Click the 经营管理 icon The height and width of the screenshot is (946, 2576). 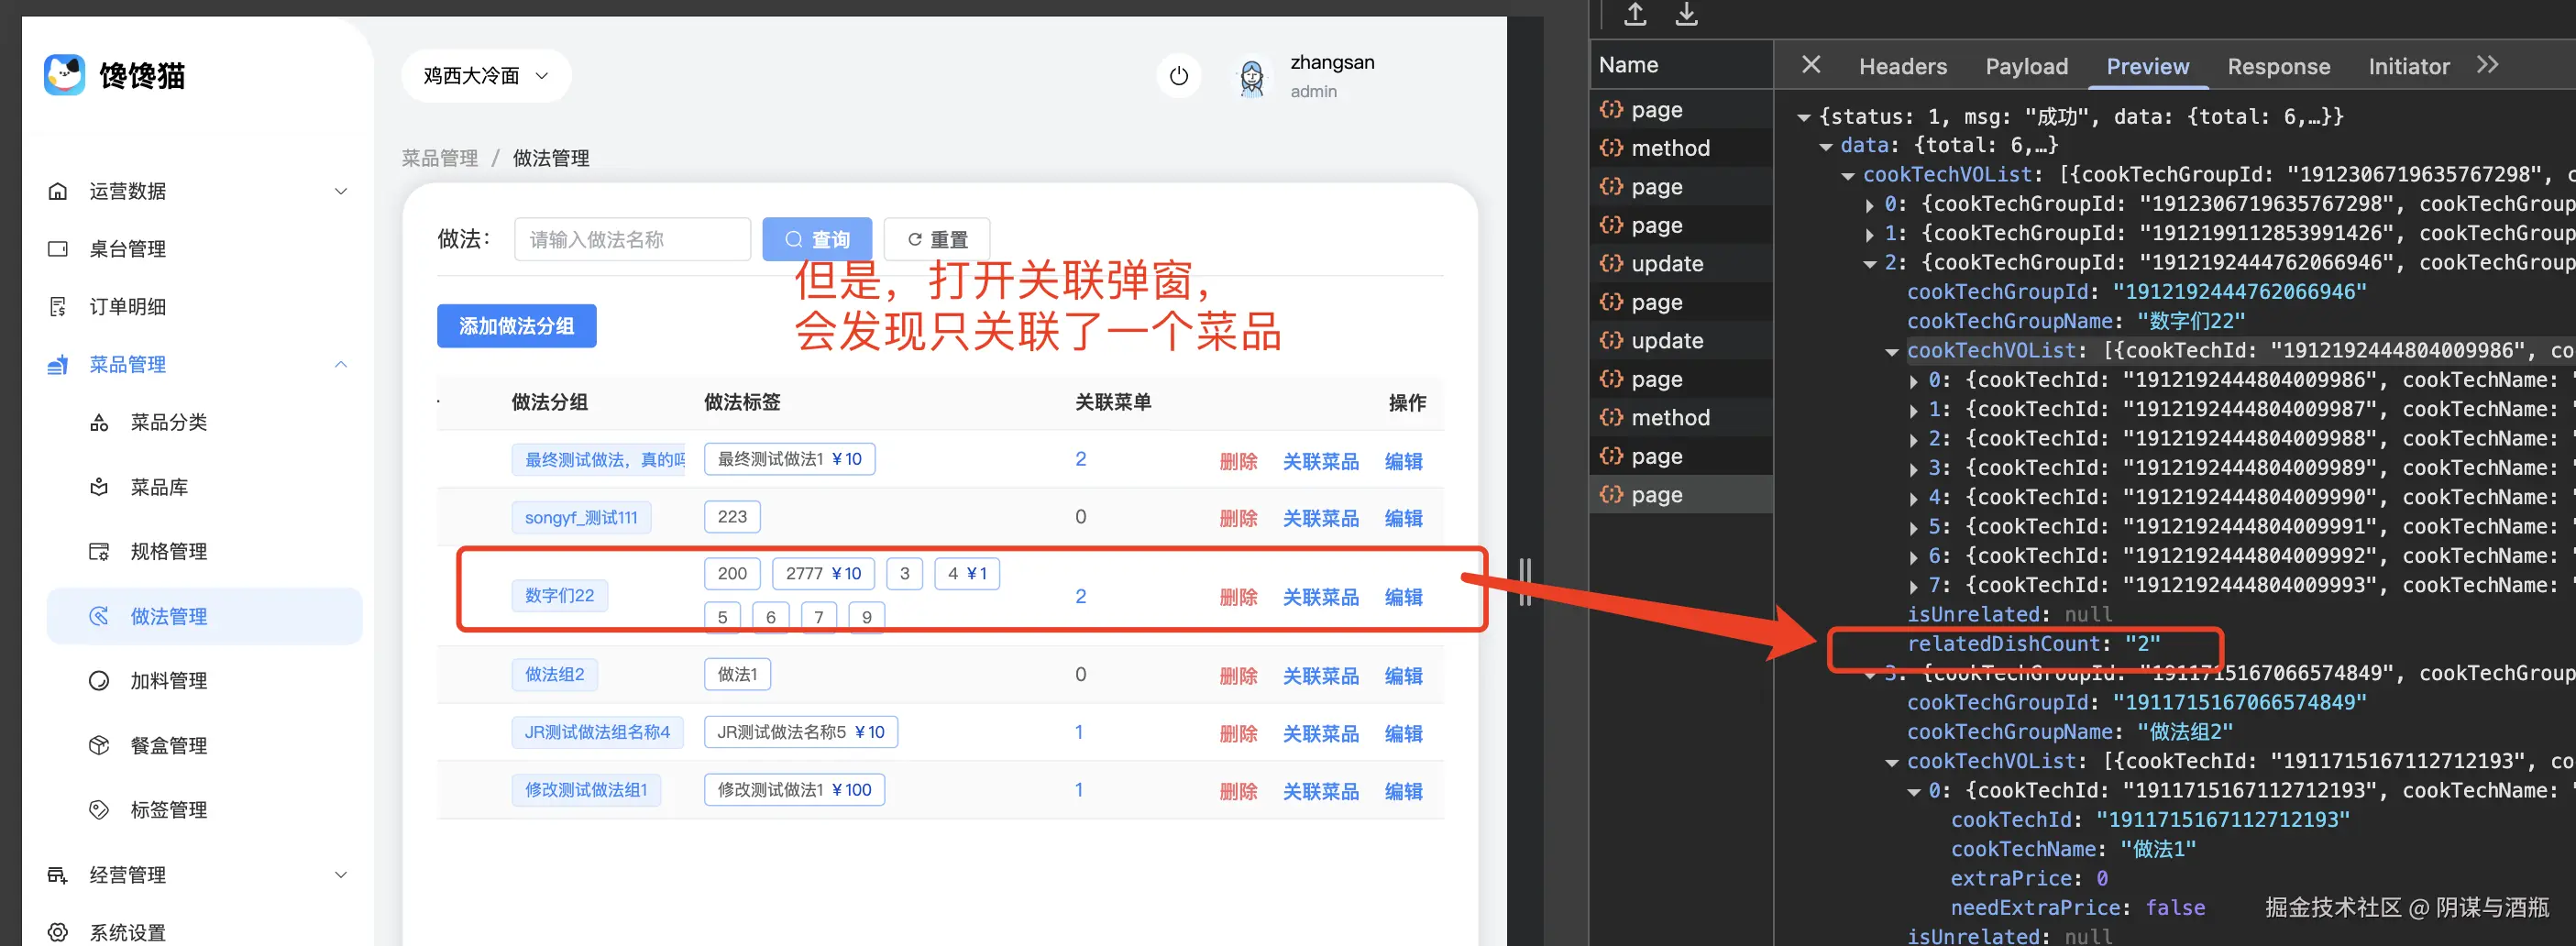(x=58, y=875)
